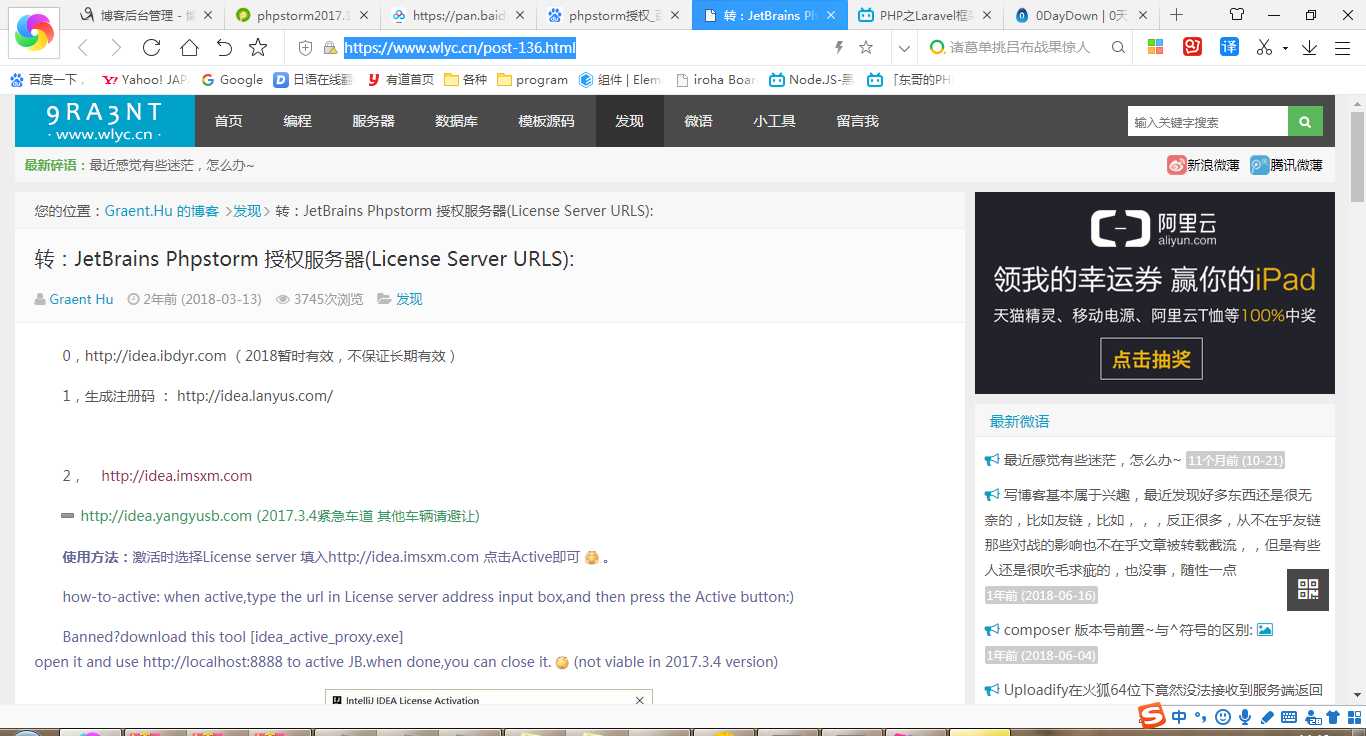Open the downloads arrow icon
Viewport: 1366px width, 736px height.
pyautogui.click(x=1309, y=48)
